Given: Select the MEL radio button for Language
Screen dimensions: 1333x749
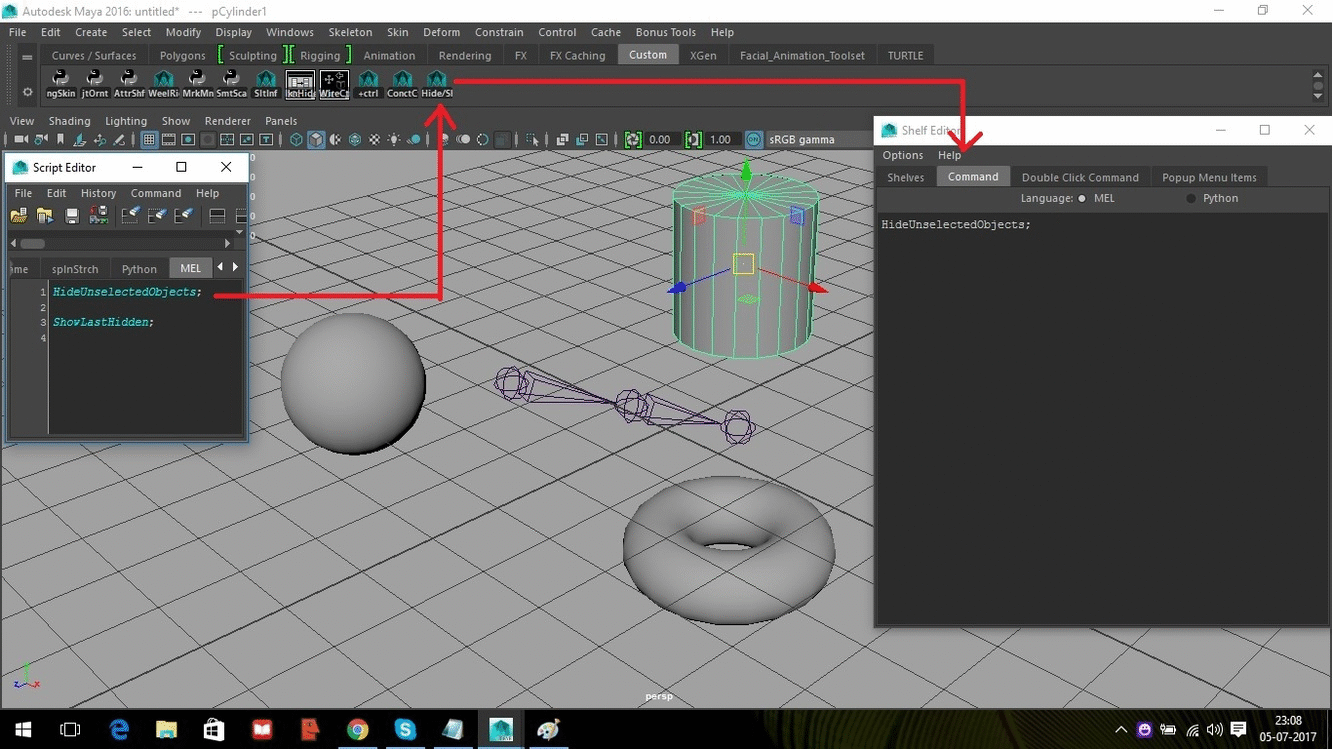Looking at the screenshot, I should click(x=1081, y=198).
